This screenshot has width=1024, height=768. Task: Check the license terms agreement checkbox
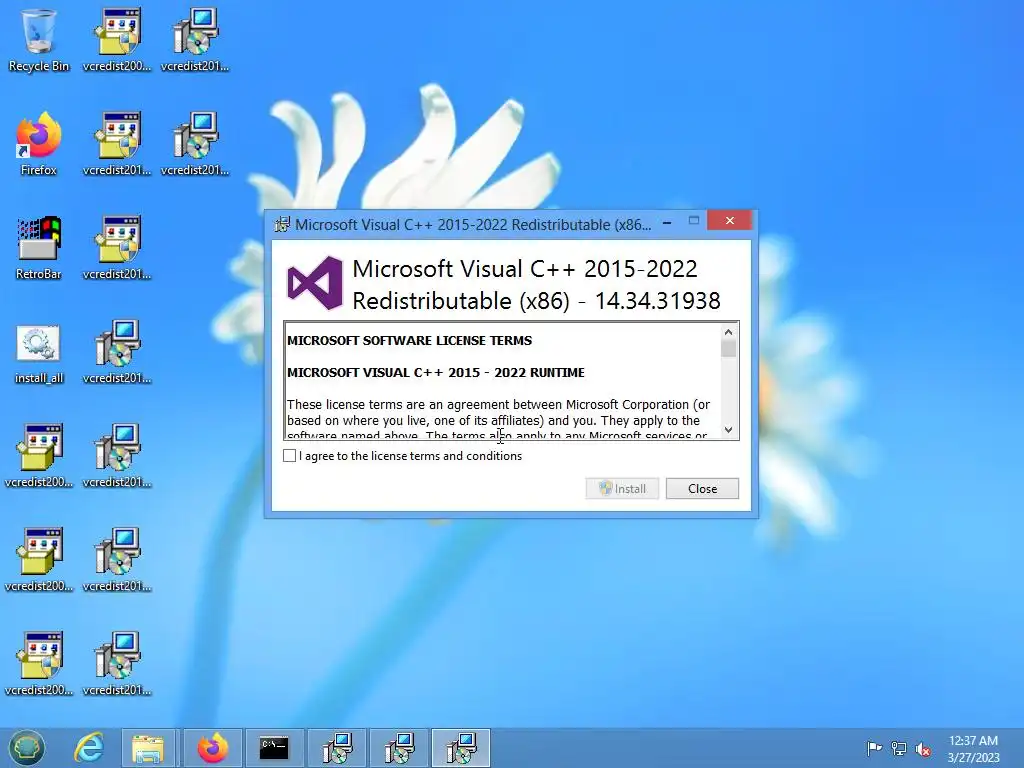[289, 456]
